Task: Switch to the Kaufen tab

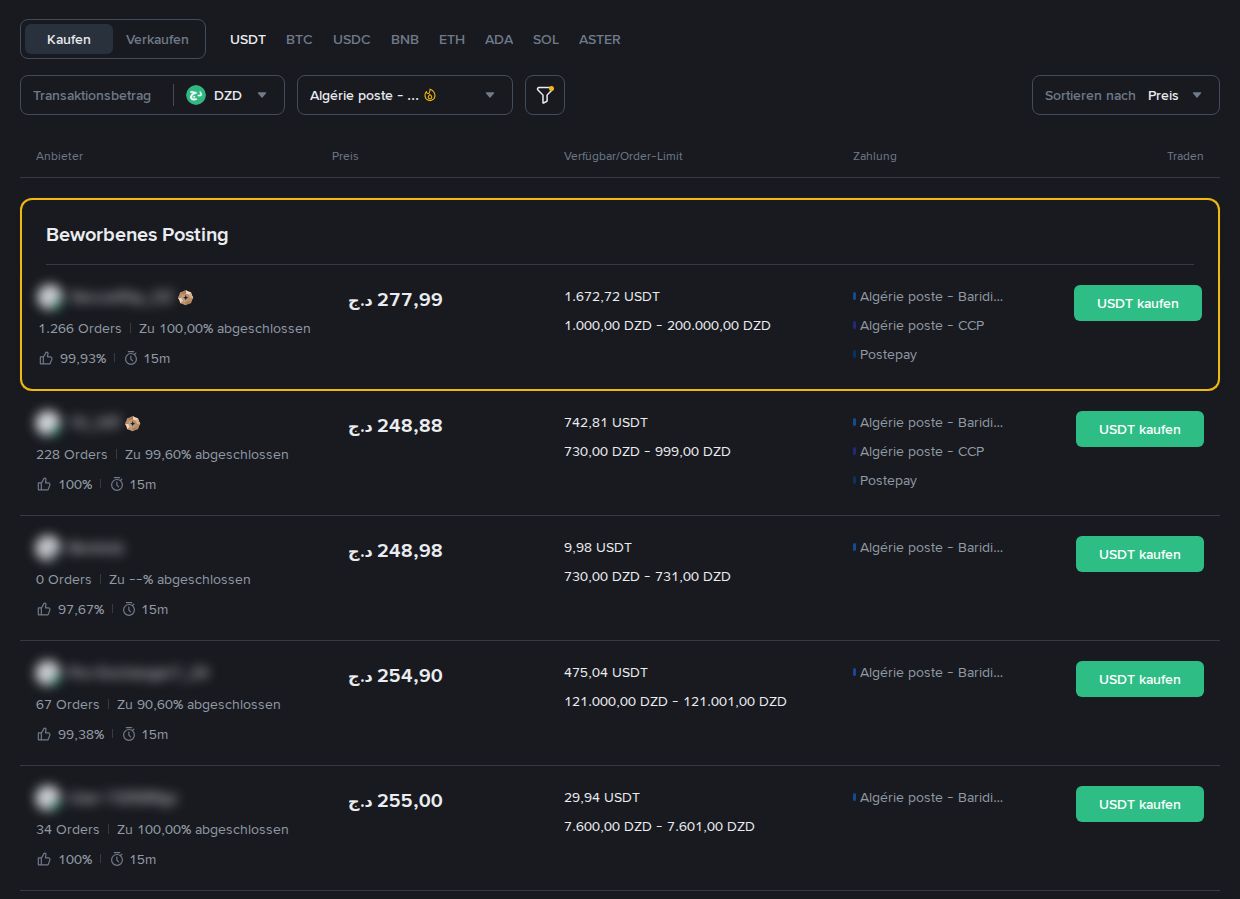Action: (68, 39)
